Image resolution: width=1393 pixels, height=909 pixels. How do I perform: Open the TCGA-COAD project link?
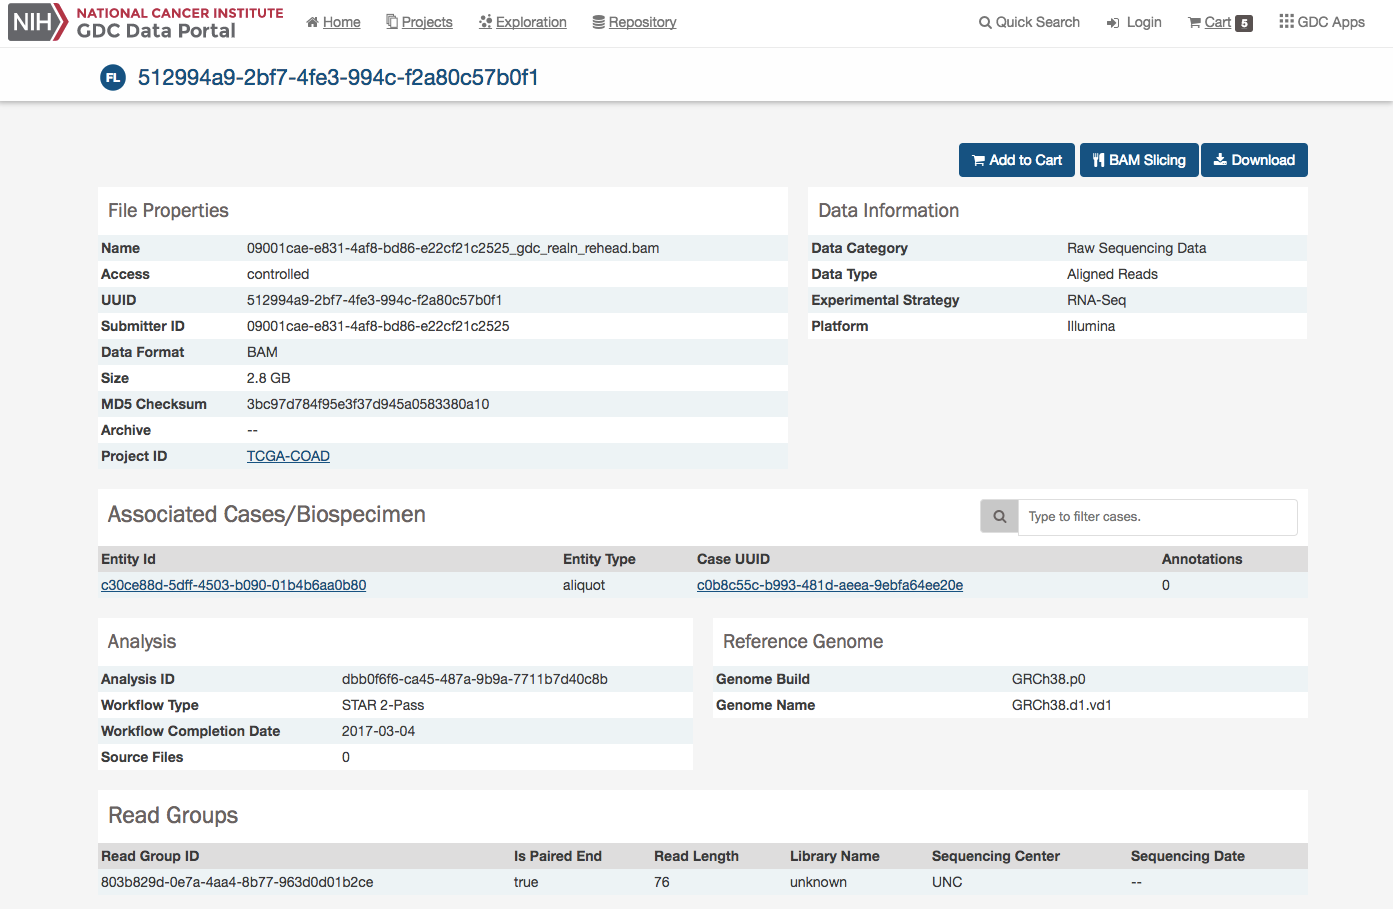pos(288,456)
